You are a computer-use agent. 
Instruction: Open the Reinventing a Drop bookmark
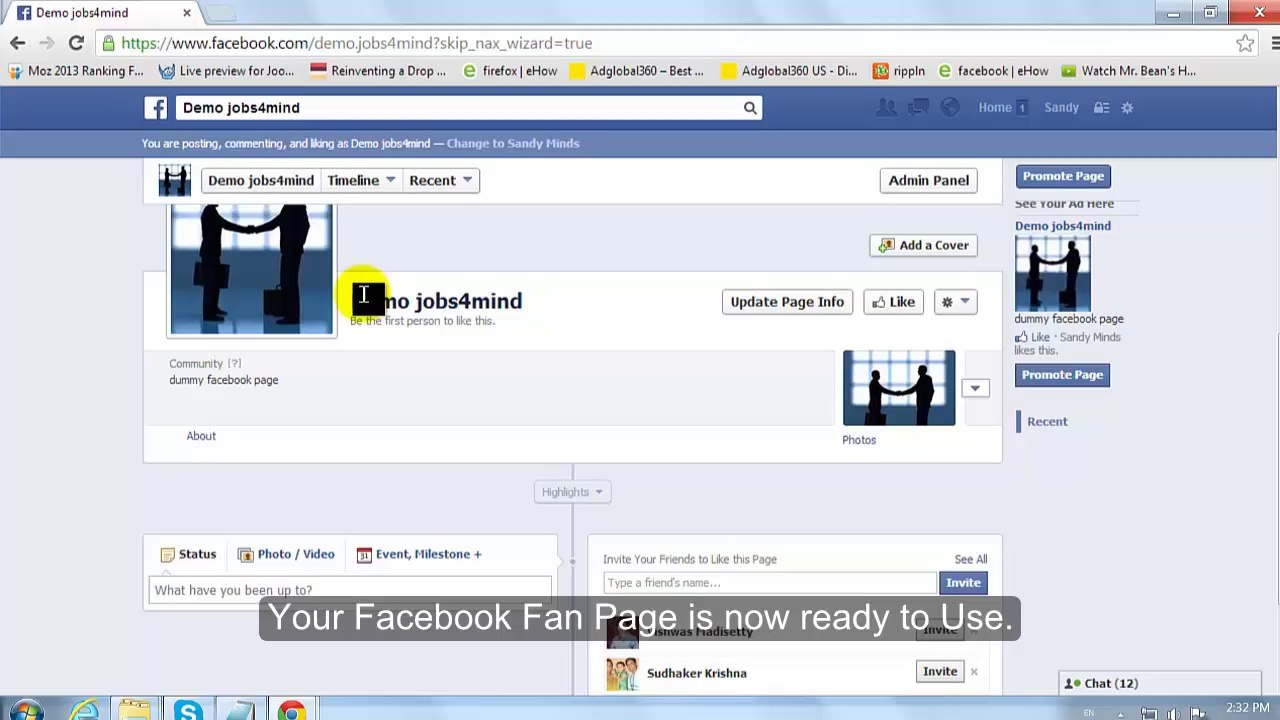[x=378, y=71]
